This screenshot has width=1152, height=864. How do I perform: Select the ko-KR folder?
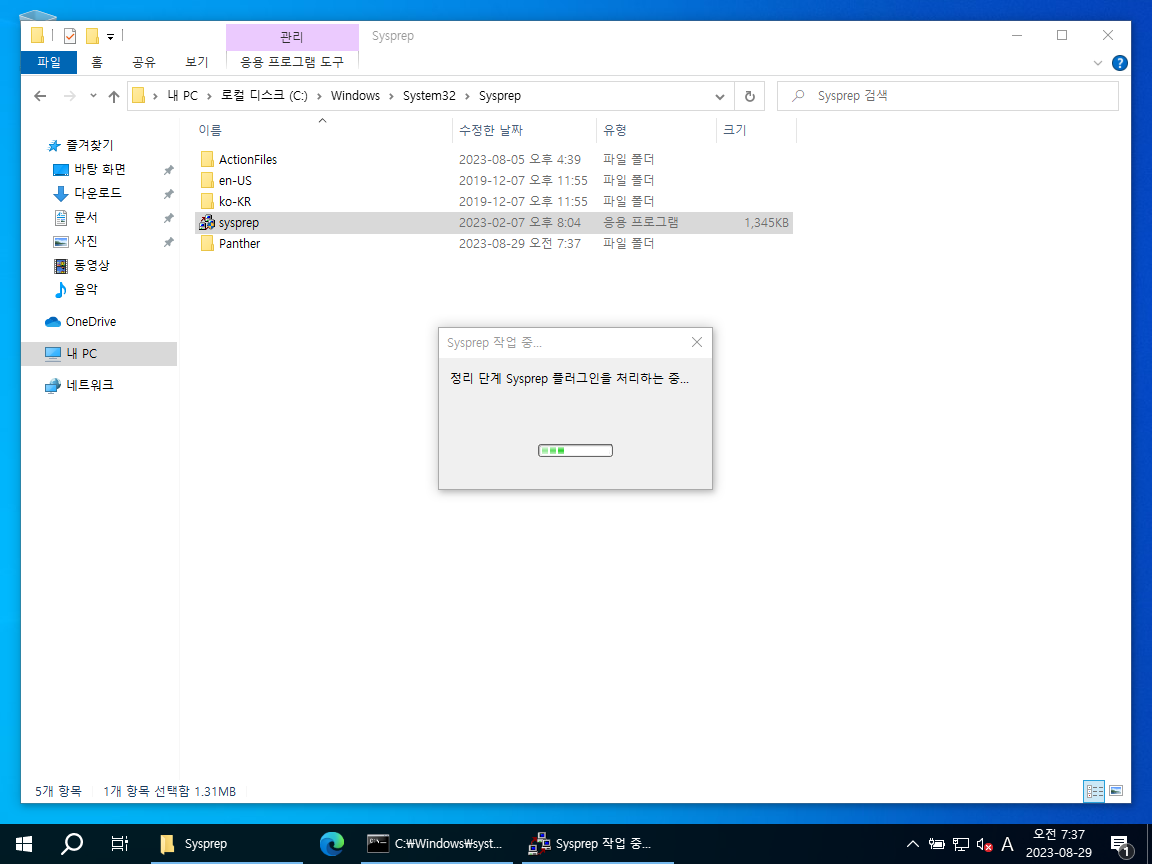pos(494,201)
